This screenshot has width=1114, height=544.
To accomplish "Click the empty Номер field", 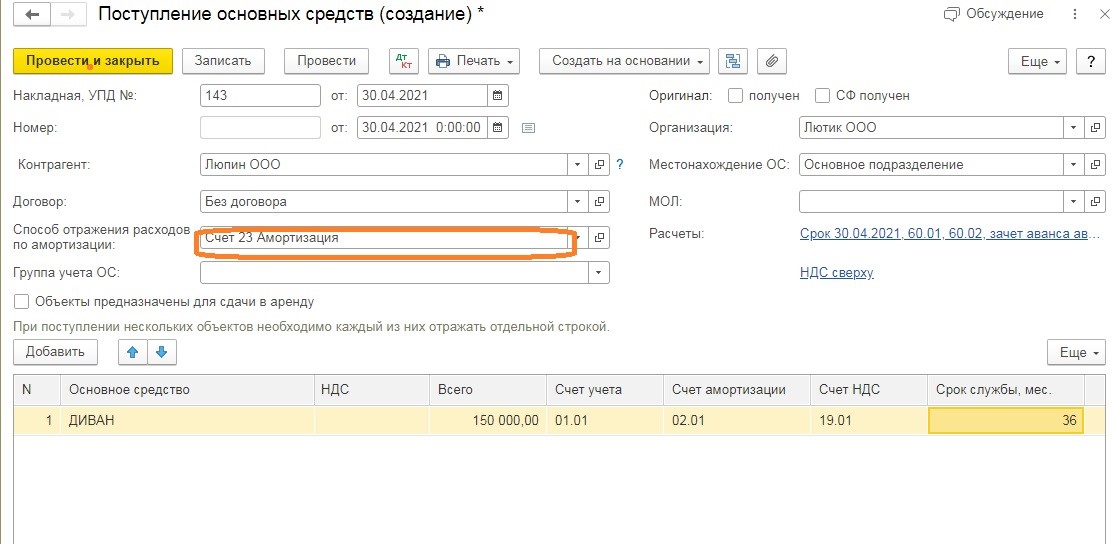I will 260,128.
